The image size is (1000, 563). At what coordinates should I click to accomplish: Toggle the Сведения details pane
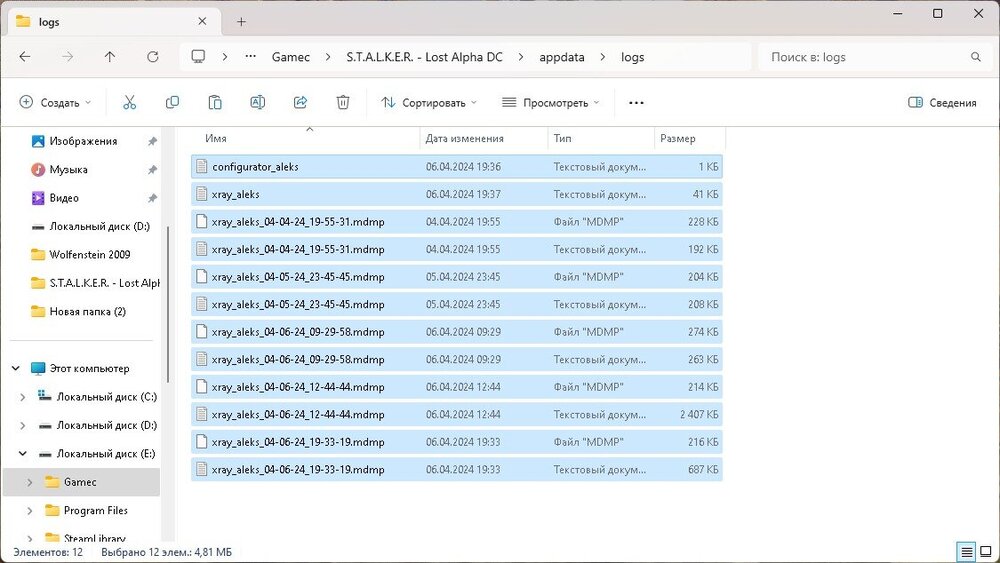coord(942,102)
